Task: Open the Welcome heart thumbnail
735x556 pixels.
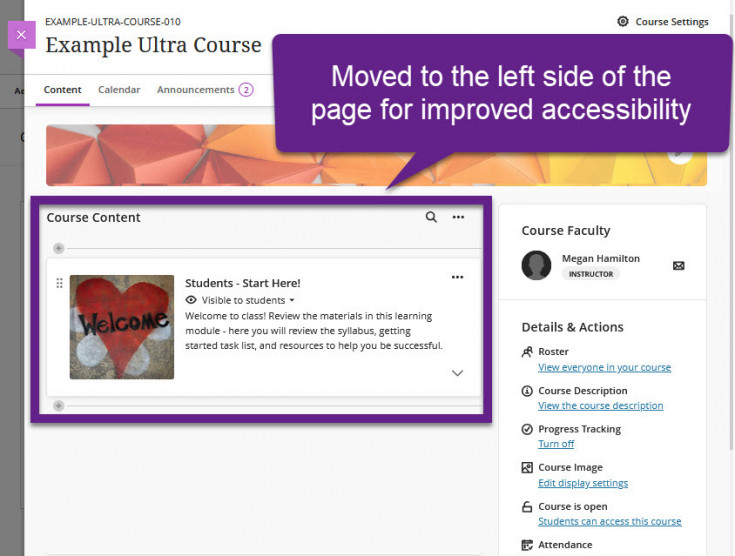Action: (122, 327)
